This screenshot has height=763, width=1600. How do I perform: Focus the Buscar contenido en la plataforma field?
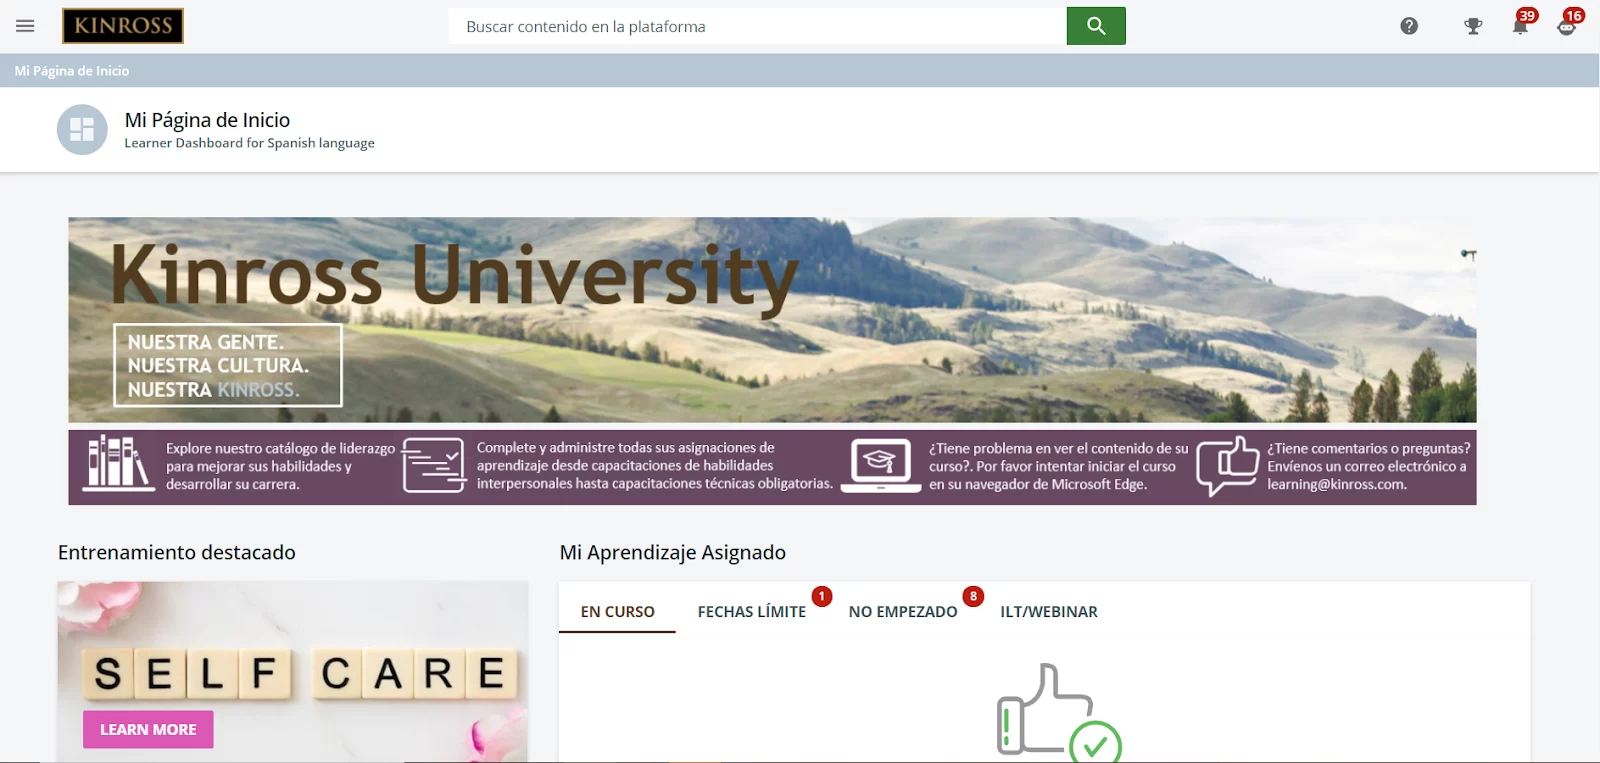[x=758, y=26]
